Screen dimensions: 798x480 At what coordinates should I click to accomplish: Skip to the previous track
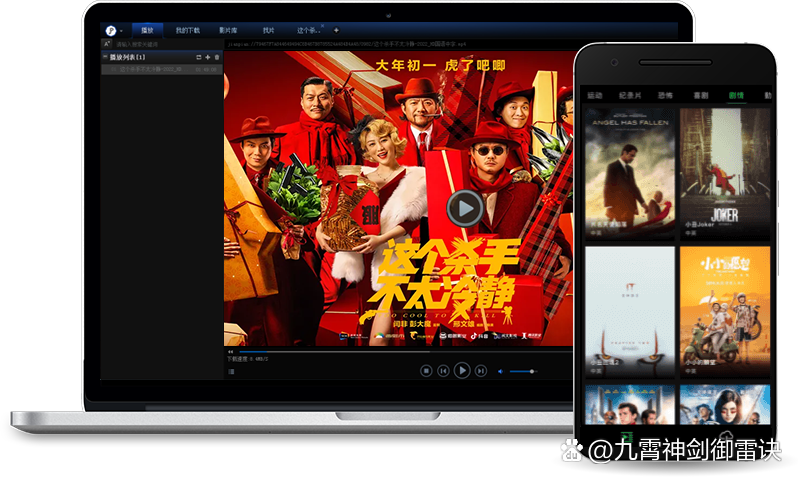coord(443,371)
